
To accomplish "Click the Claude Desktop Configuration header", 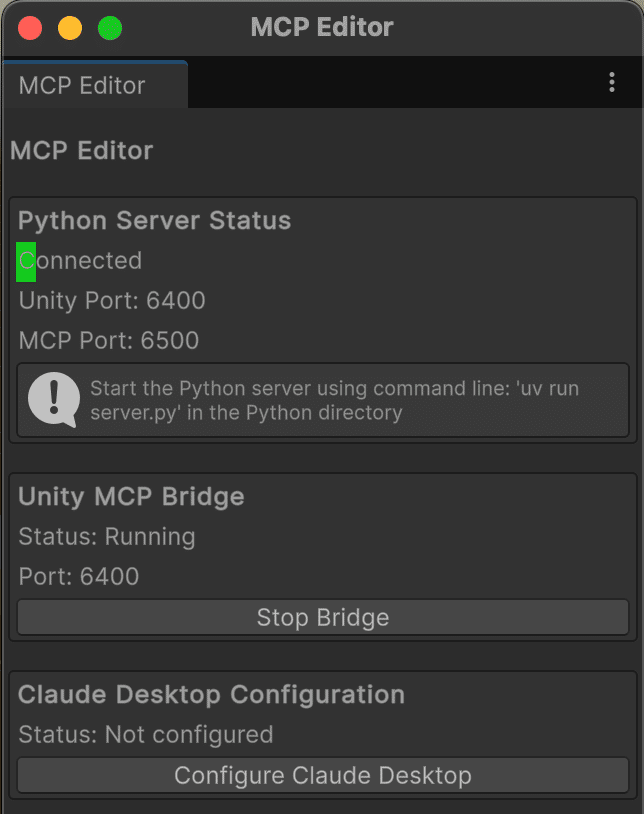I will click(x=206, y=694).
